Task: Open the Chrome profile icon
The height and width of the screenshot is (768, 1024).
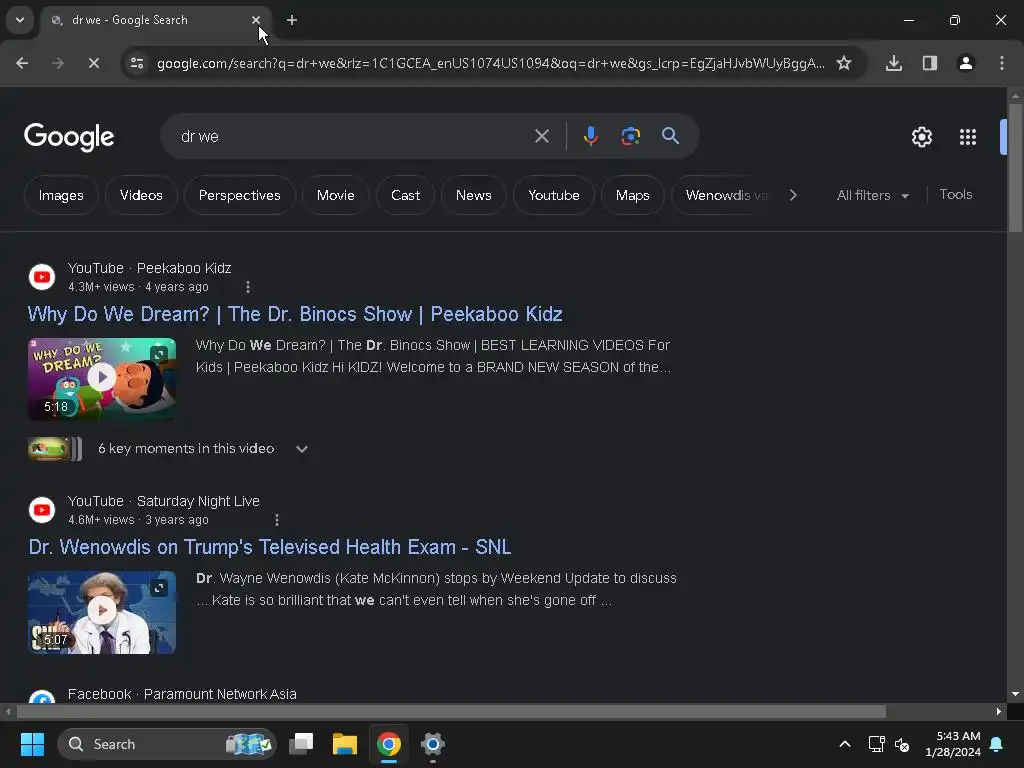Action: [x=966, y=63]
